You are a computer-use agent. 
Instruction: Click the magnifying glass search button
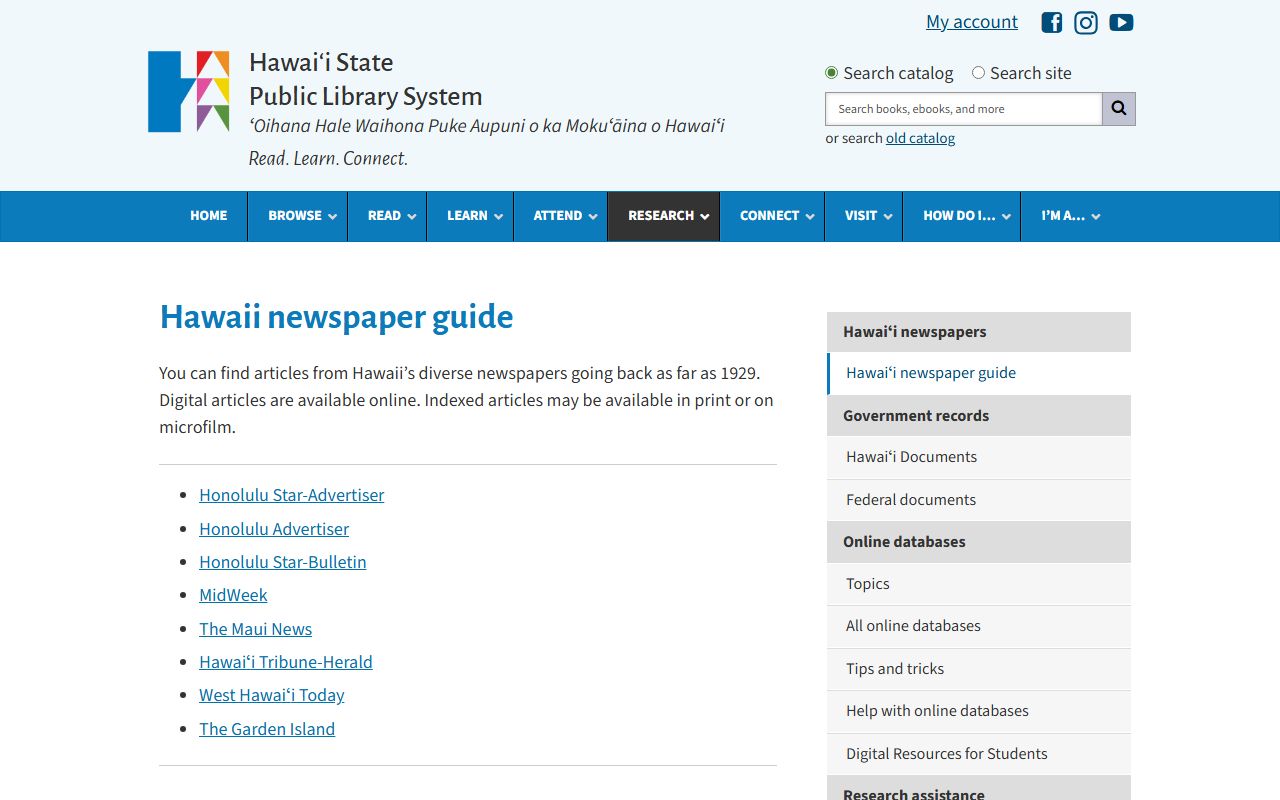(1119, 109)
